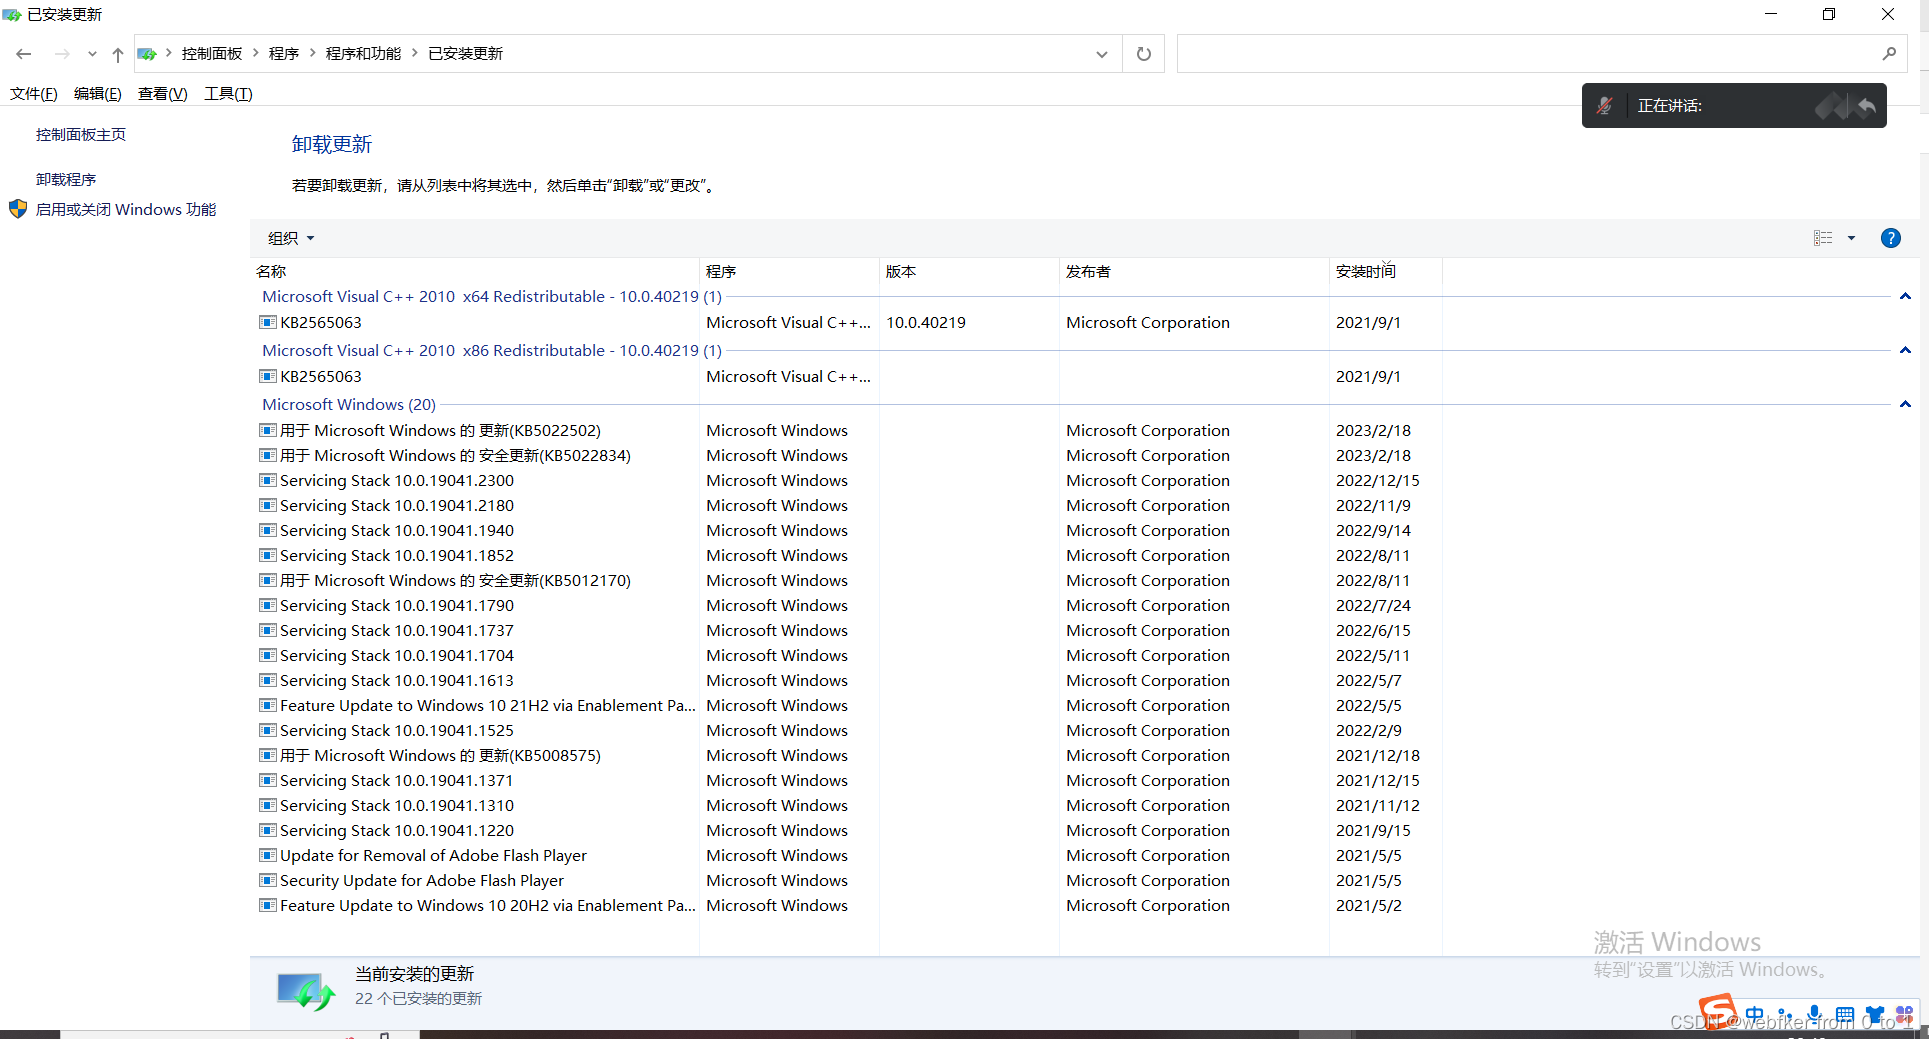Click the icon of Servicing Stack 10.0.19041.1704

tap(267, 655)
